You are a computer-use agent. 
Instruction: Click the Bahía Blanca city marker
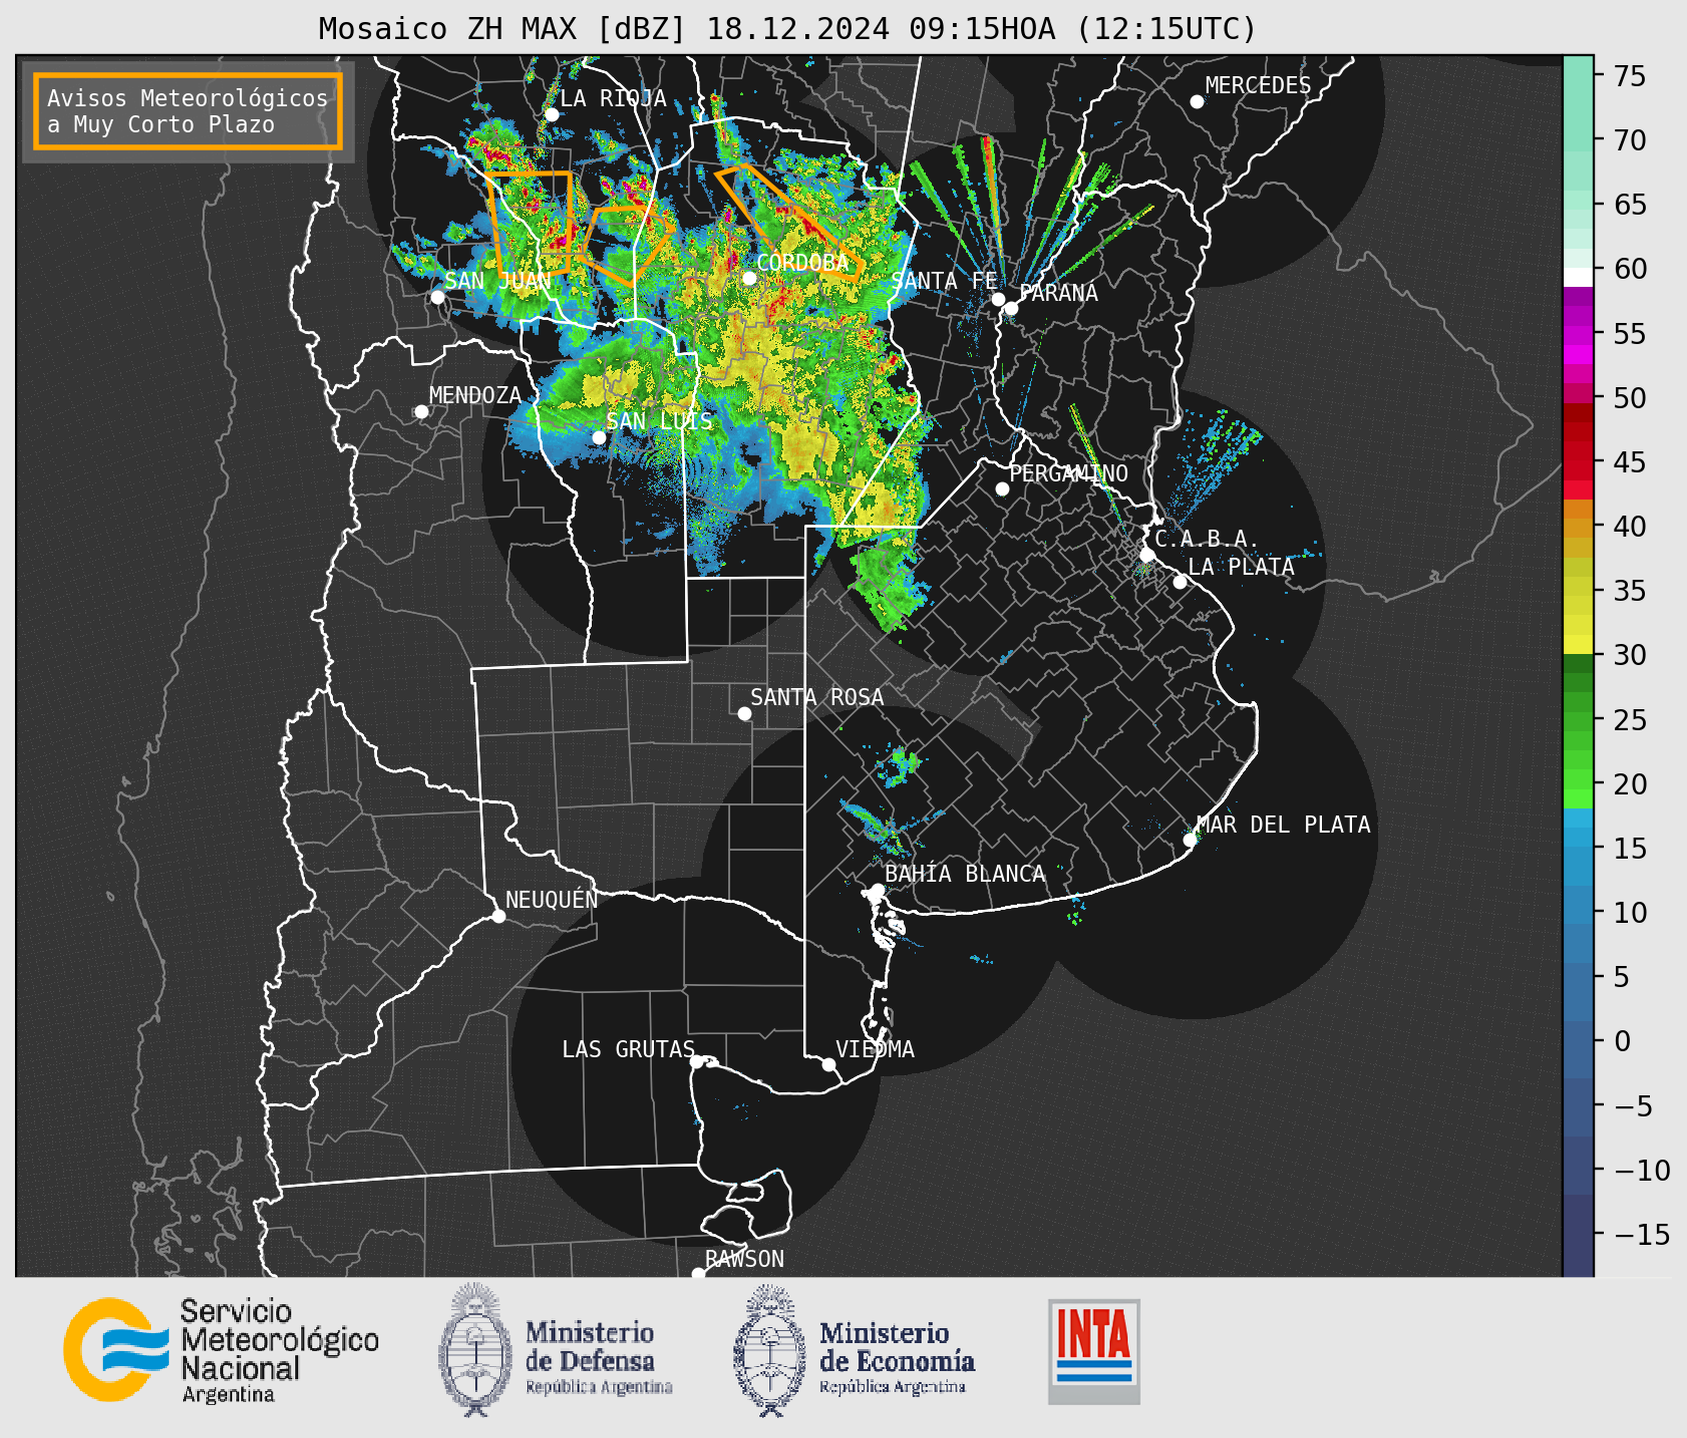click(x=877, y=889)
